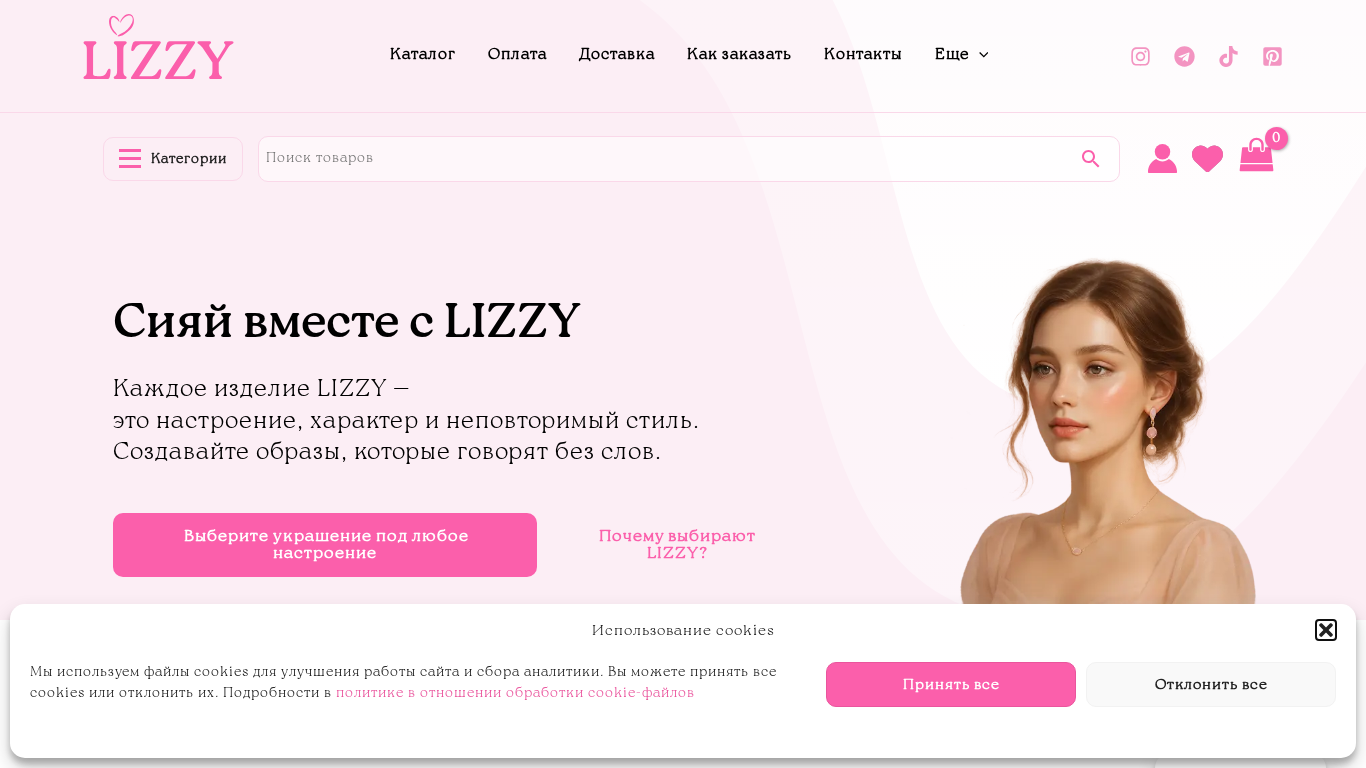View the favorites heart wishlist icon
This screenshot has height=768, width=1366.
click(x=1207, y=159)
